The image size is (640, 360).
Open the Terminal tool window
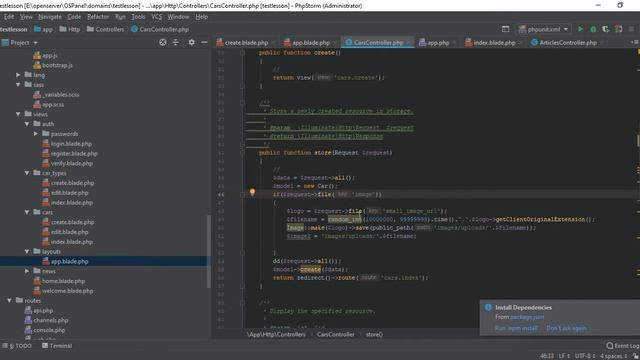[x=57, y=346]
